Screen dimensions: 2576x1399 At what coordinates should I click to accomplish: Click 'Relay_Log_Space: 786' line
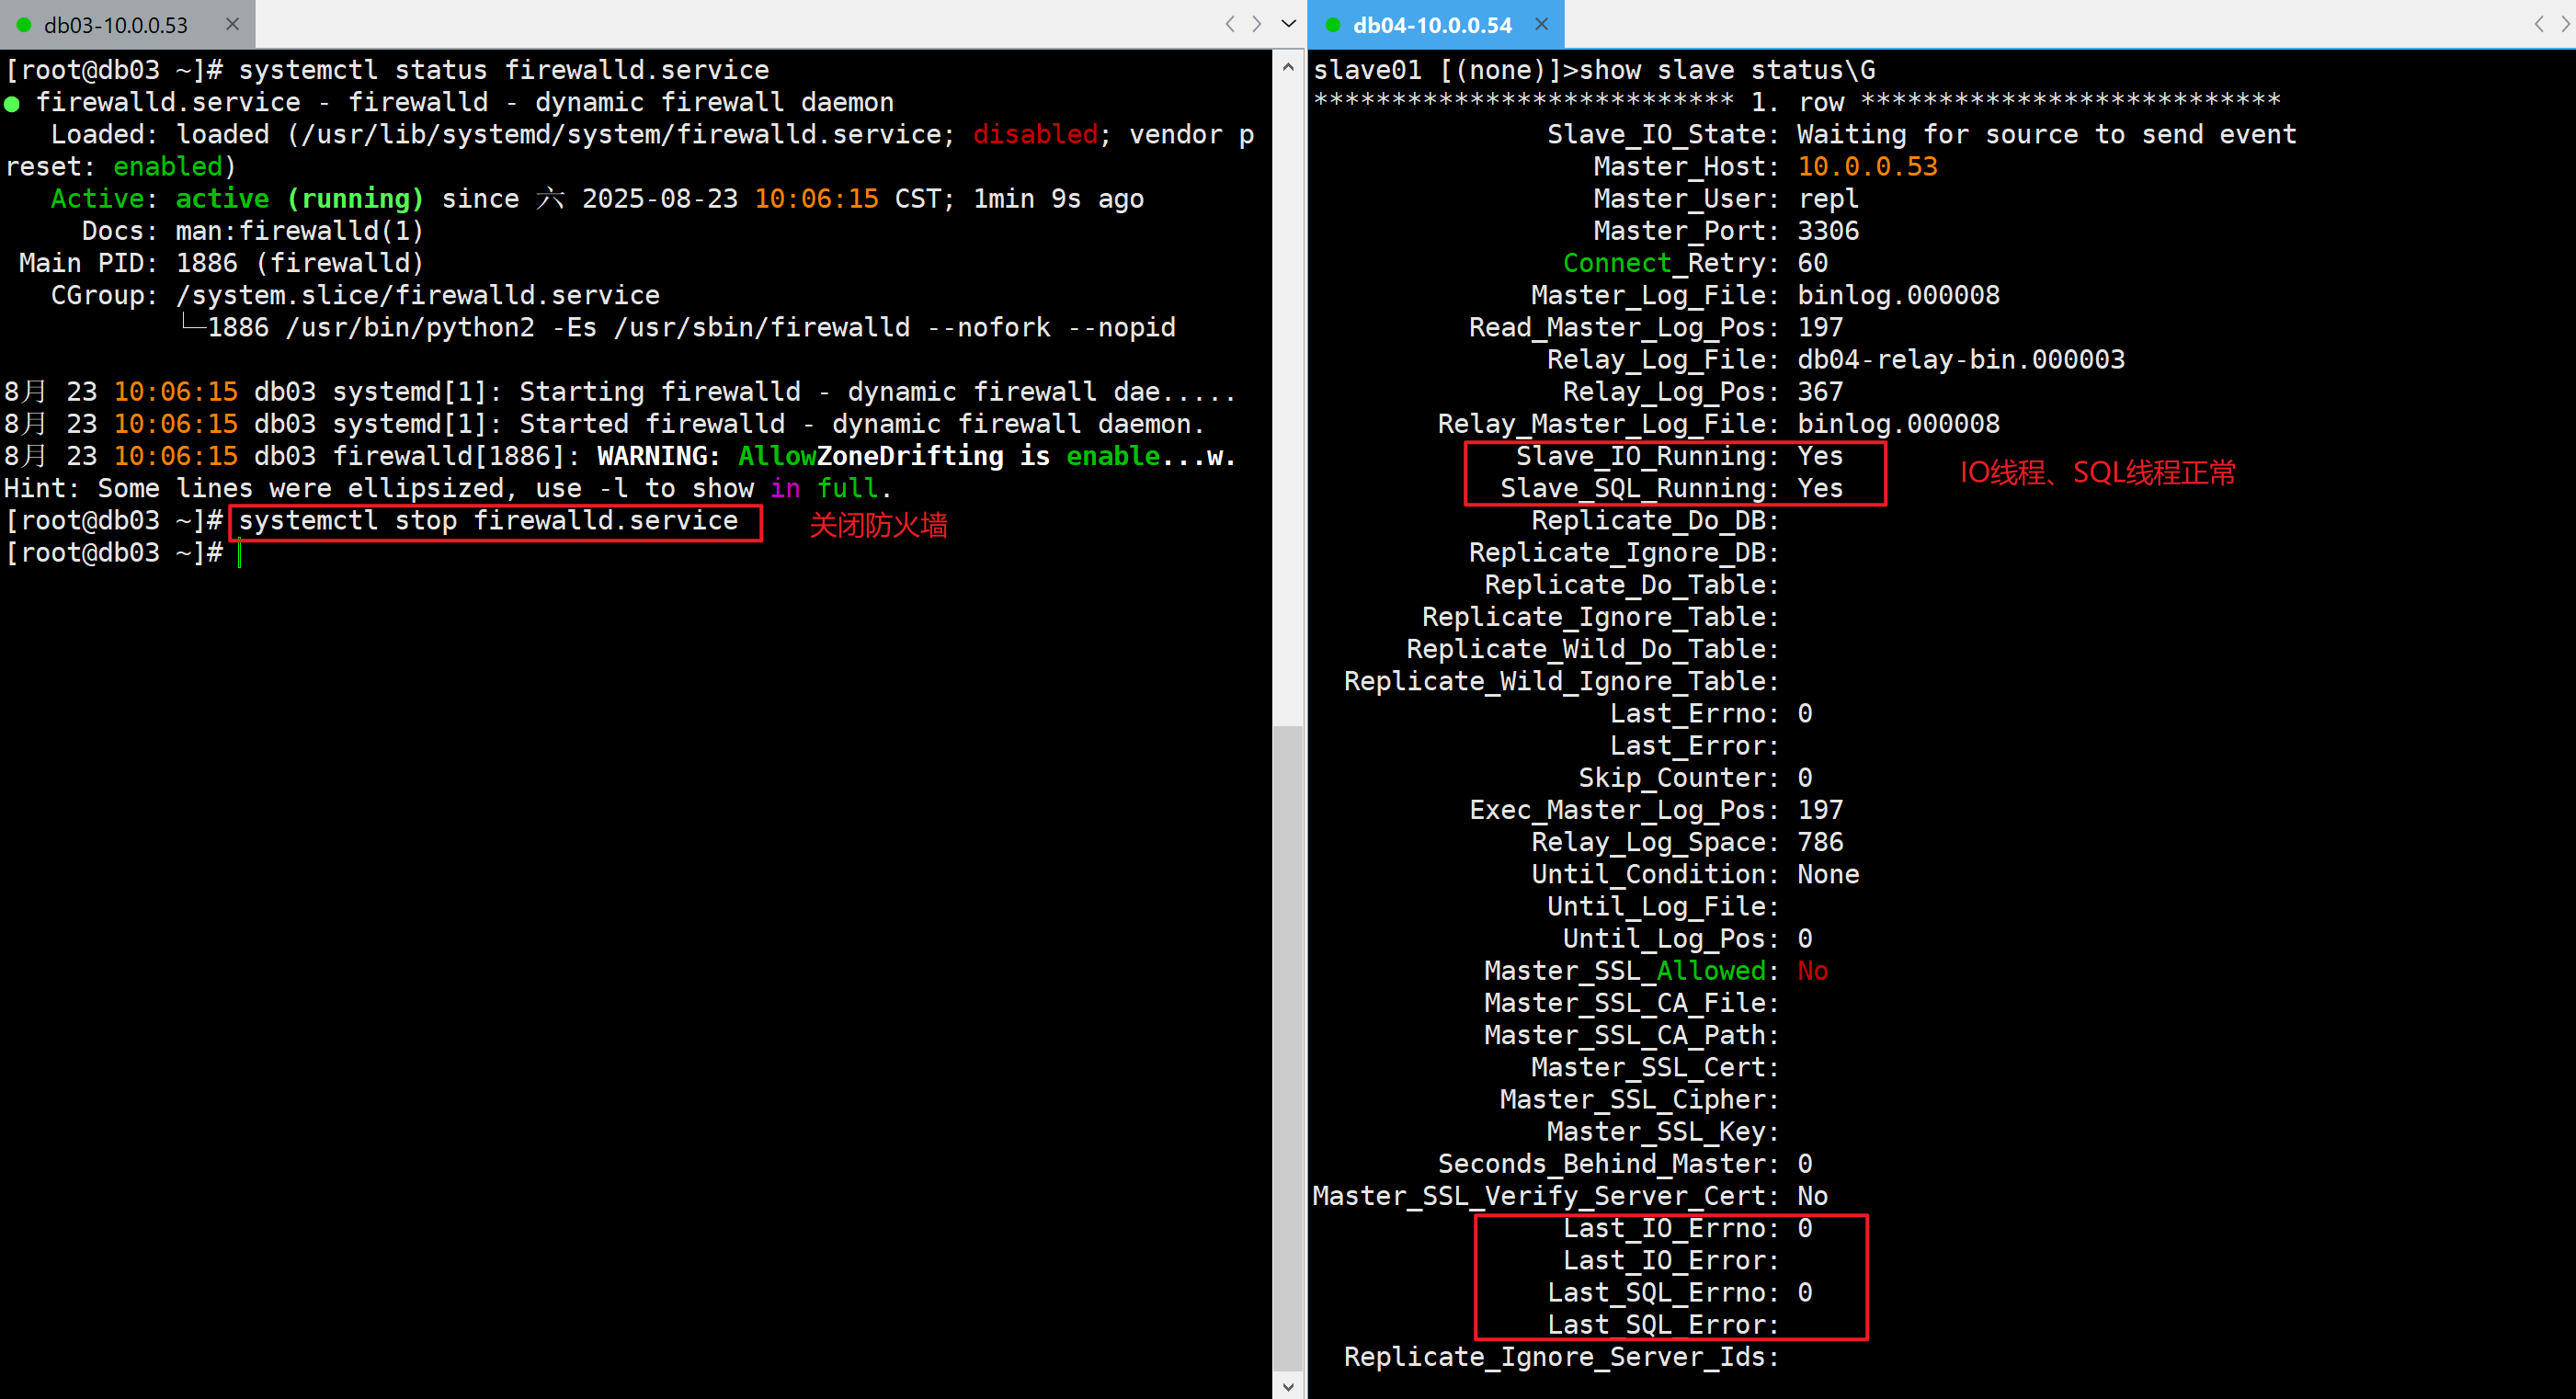1687,842
